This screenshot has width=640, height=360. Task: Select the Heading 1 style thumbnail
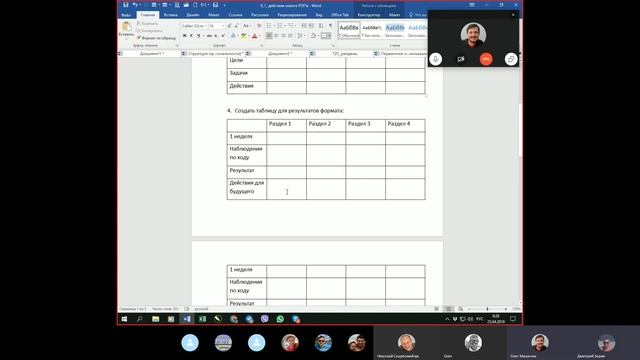pyautogui.click(x=395, y=30)
